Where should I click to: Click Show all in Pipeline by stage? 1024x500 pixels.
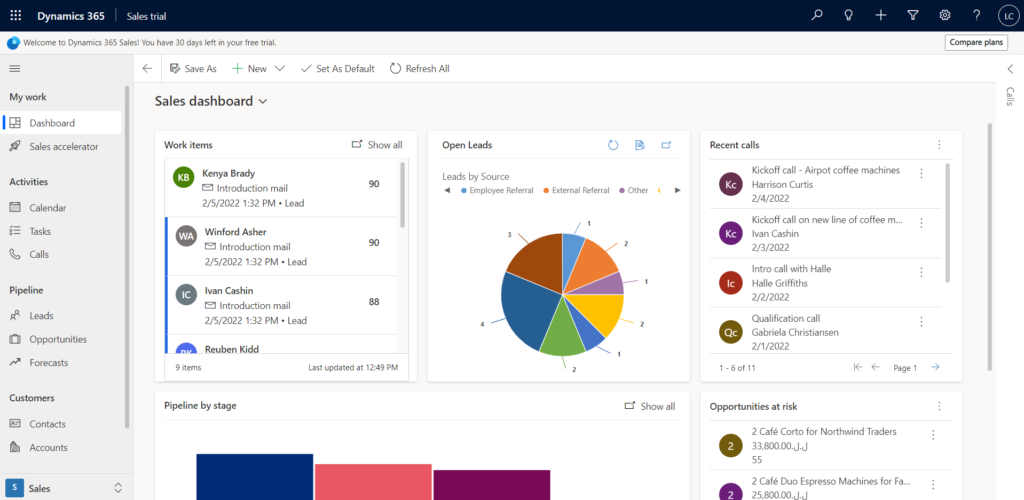pos(650,406)
